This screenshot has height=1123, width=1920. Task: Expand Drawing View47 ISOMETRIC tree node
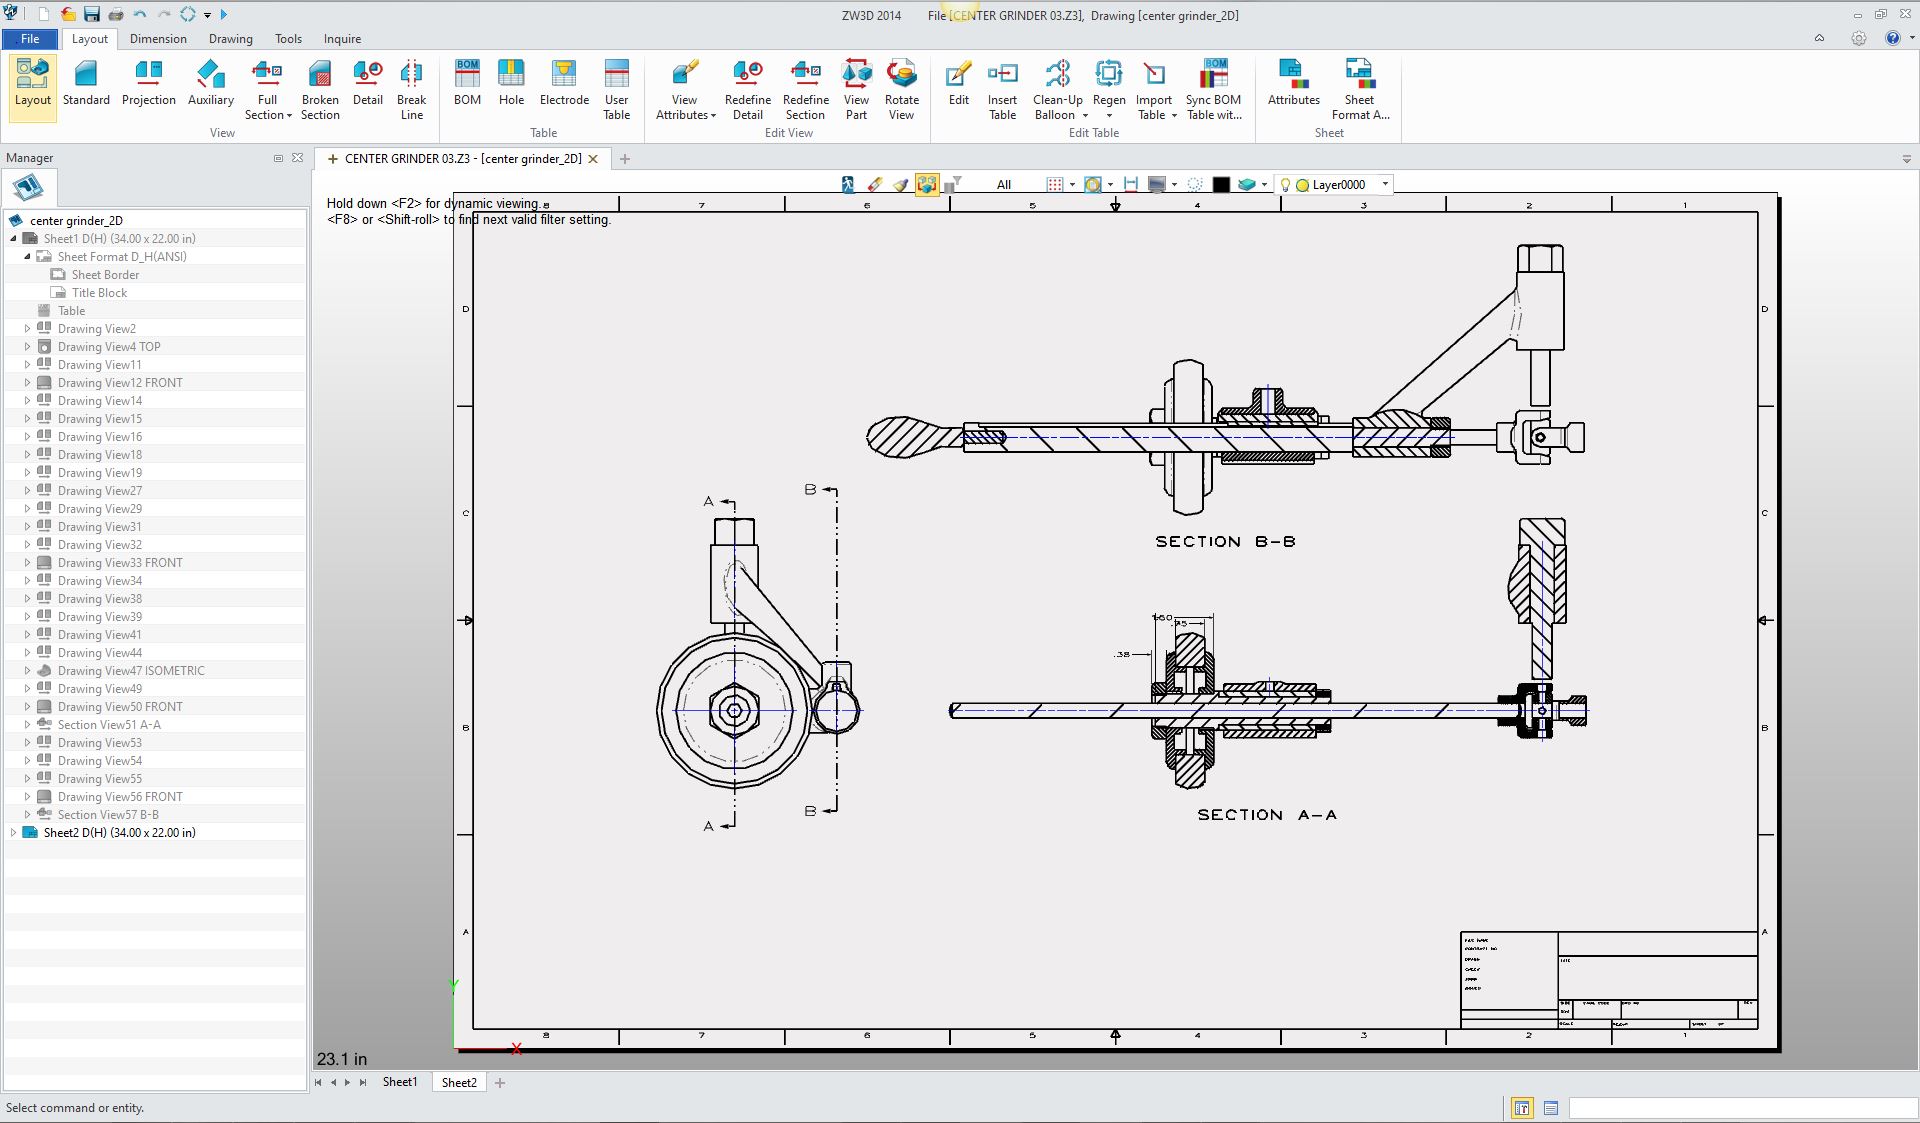(x=27, y=671)
